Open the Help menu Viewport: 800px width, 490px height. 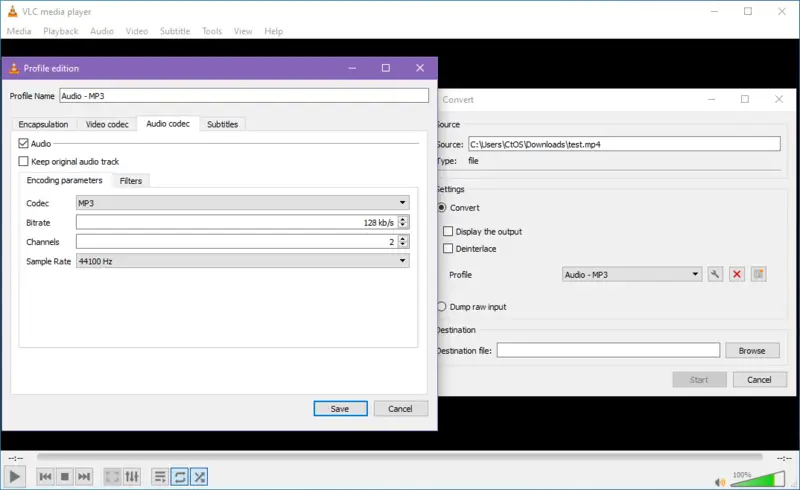point(273,31)
